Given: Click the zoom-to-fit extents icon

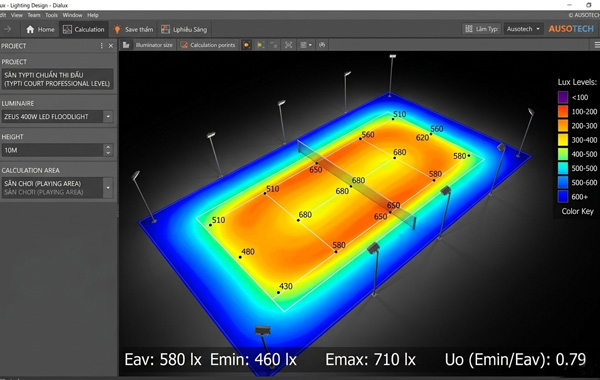Looking at the screenshot, I should click(289, 45).
